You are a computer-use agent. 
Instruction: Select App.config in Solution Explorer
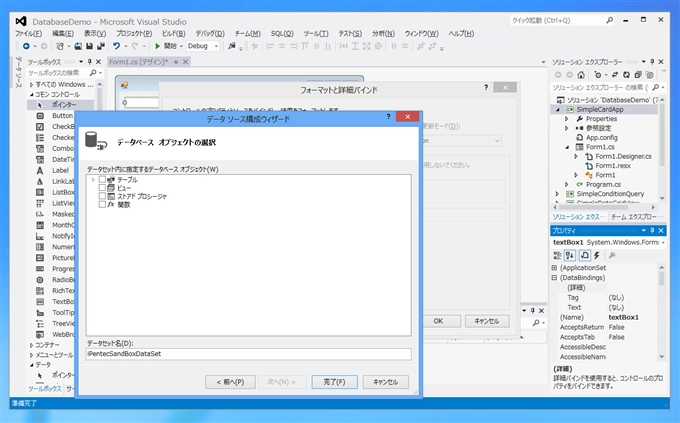[602, 138]
